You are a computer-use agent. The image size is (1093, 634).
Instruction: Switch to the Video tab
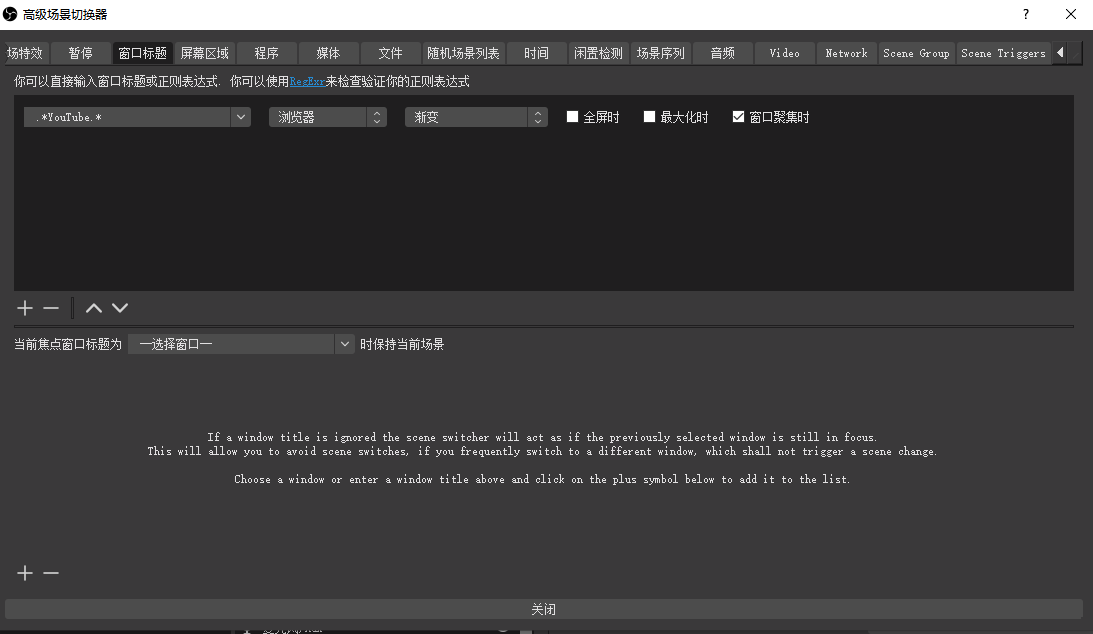click(x=785, y=53)
